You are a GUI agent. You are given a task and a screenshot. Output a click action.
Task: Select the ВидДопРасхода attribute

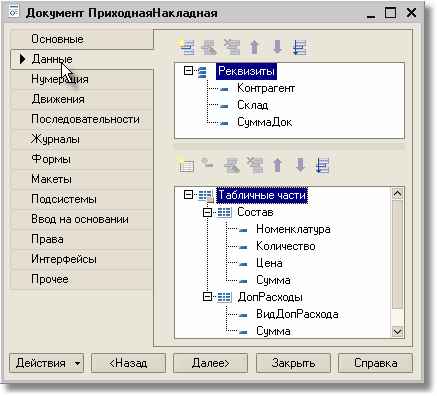297,314
